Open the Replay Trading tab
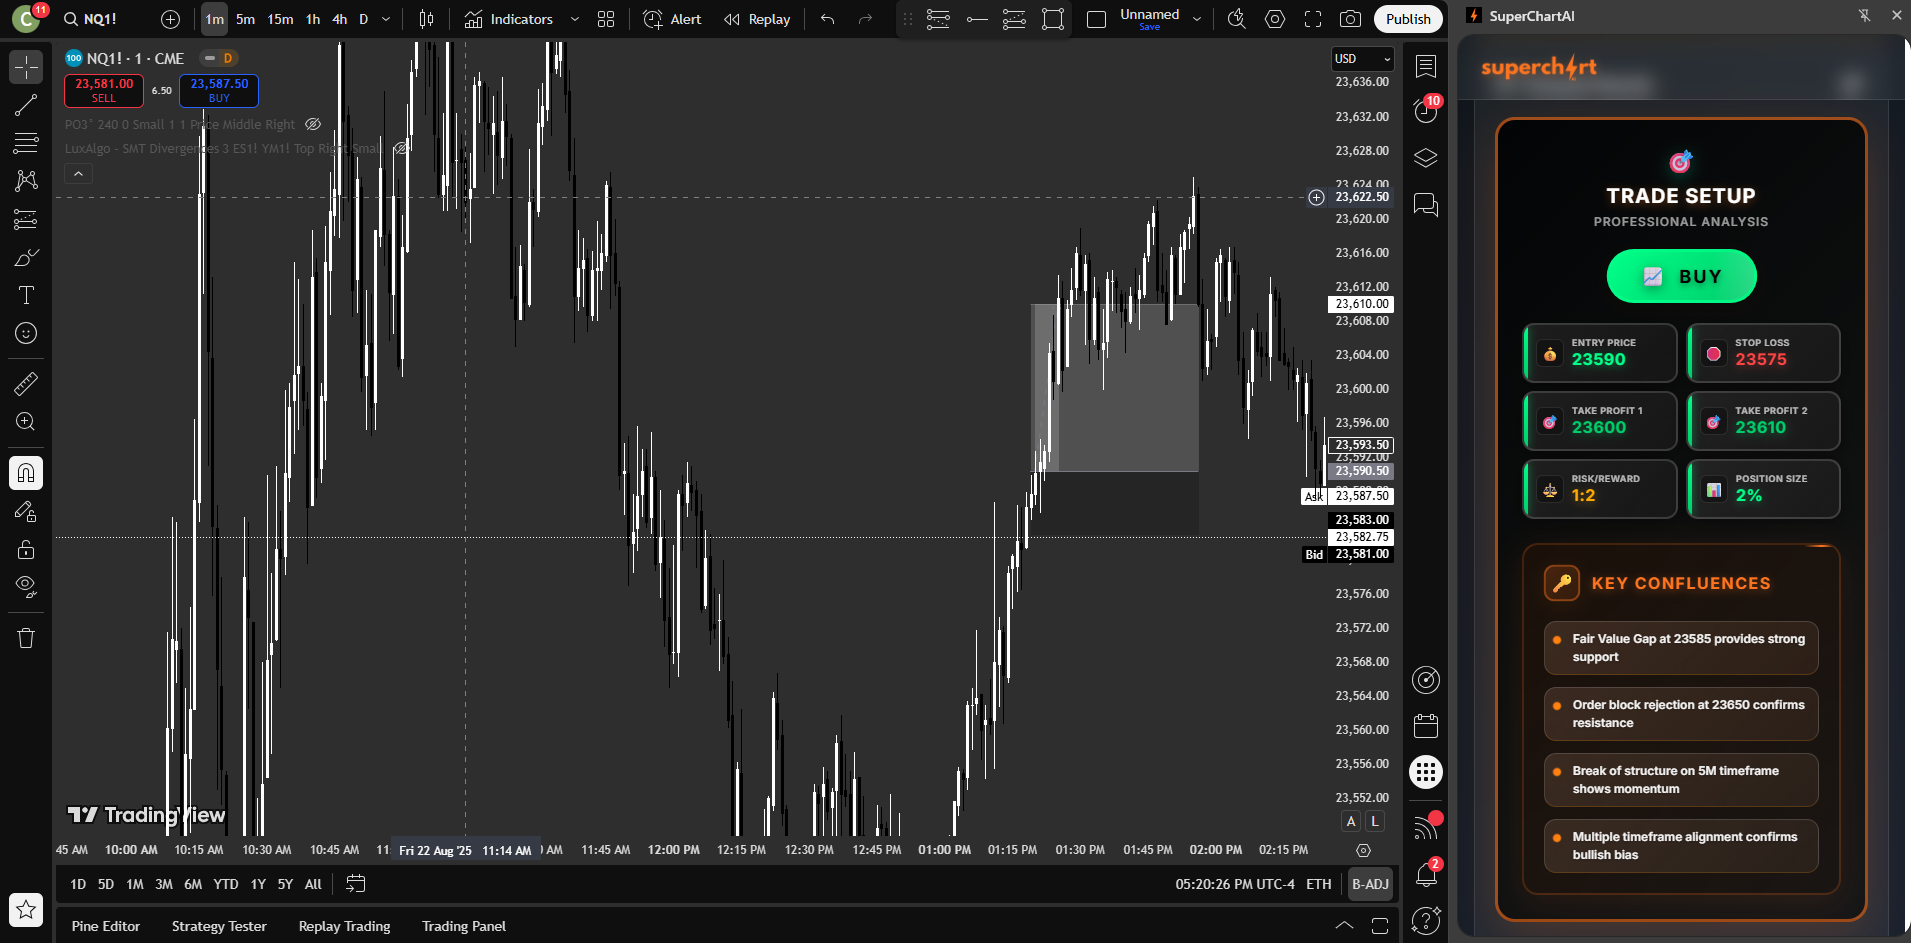 pyautogui.click(x=344, y=926)
